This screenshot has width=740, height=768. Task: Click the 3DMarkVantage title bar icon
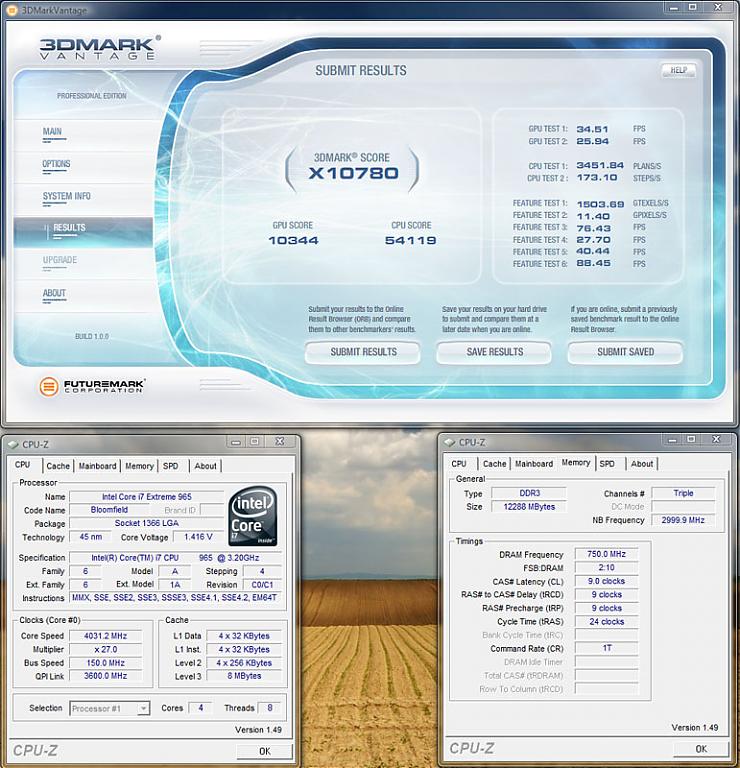[x=12, y=10]
